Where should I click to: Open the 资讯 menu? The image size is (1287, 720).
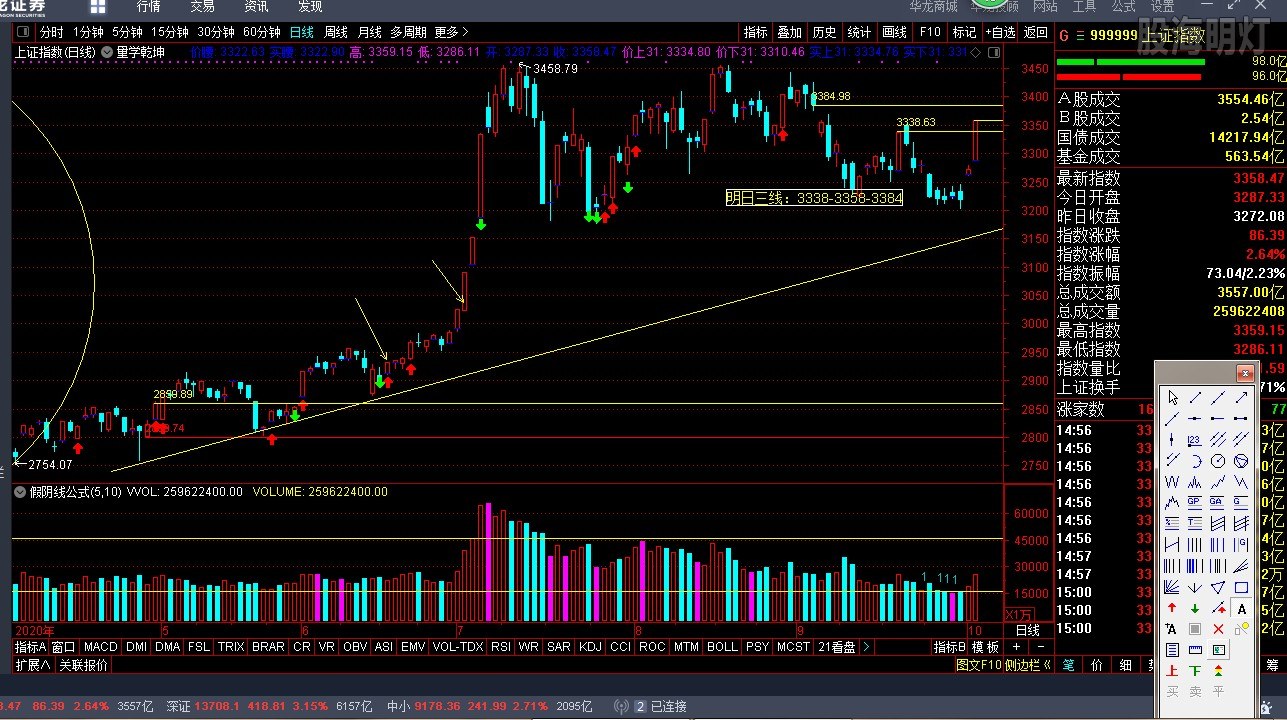tap(256, 7)
